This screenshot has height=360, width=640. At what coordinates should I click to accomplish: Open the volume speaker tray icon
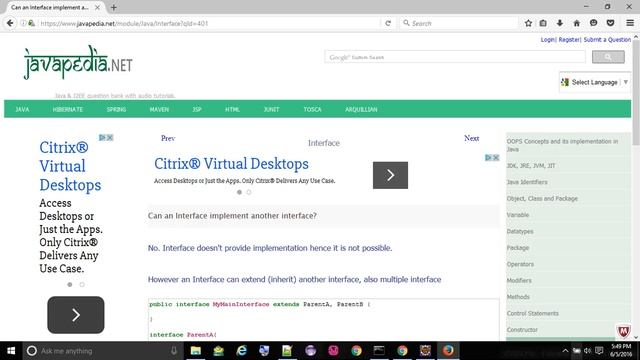[587, 351]
